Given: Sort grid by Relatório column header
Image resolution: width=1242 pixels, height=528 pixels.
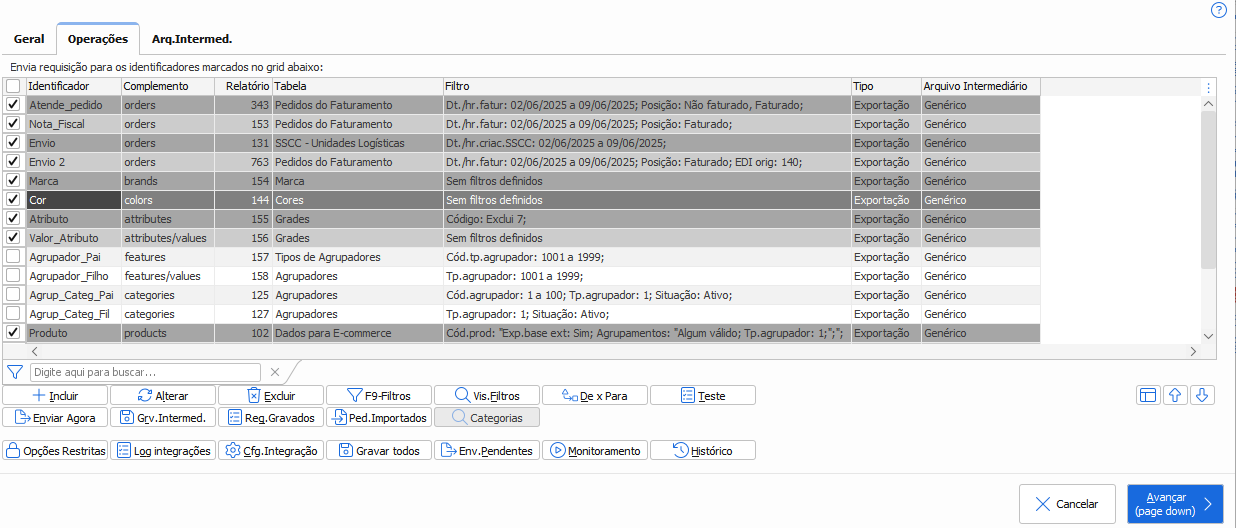Looking at the screenshot, I should tap(247, 87).
